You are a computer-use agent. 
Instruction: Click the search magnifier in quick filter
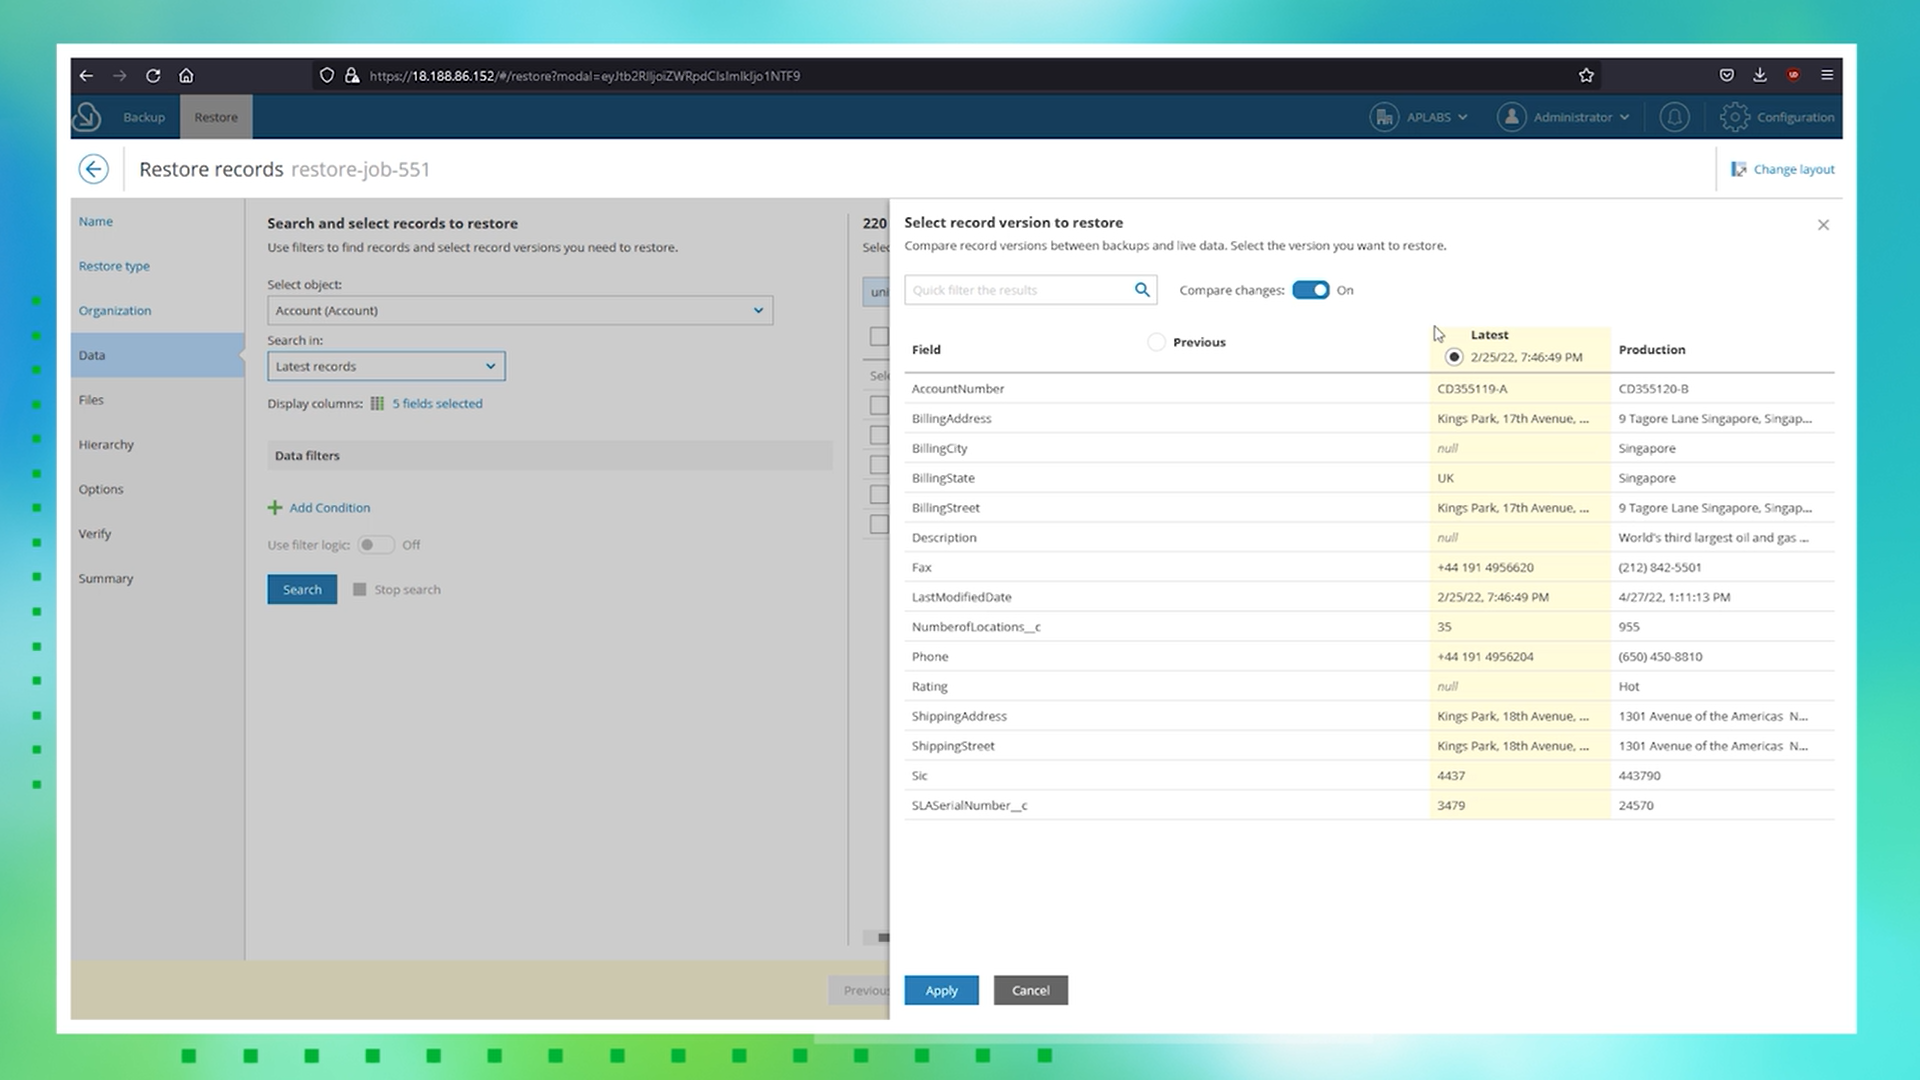[x=1142, y=290]
